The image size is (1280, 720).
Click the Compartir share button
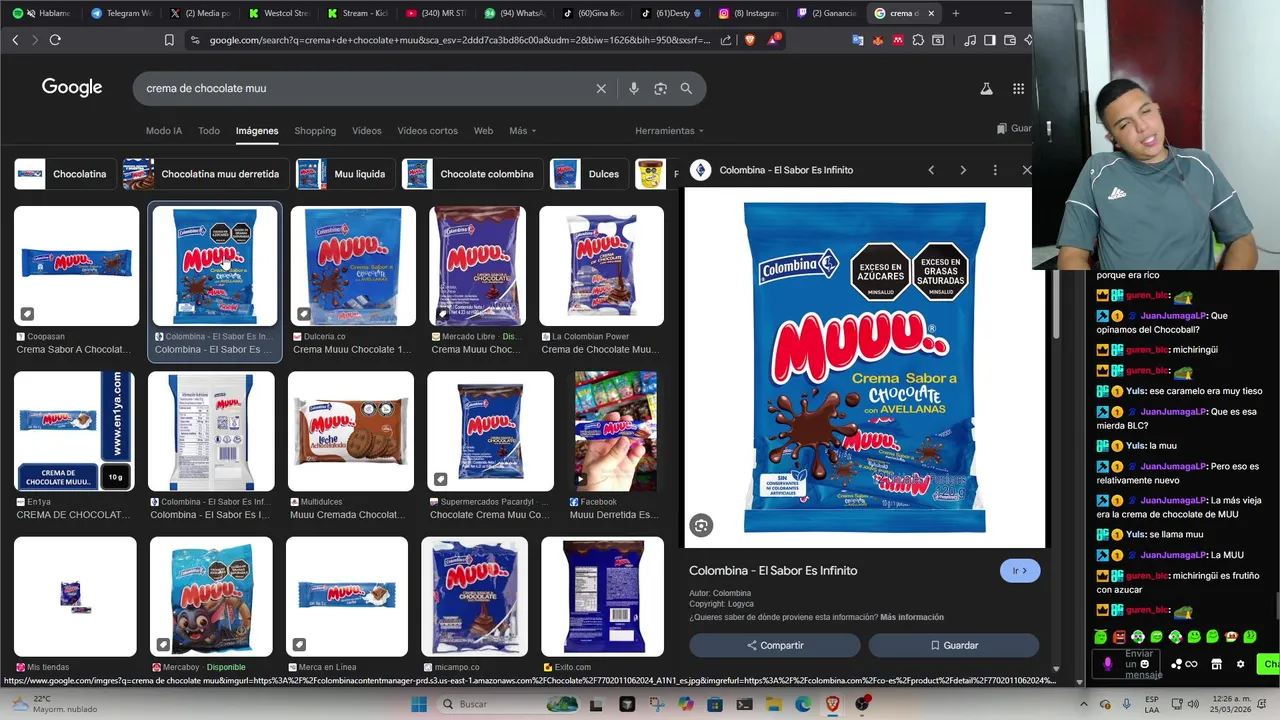tap(775, 645)
